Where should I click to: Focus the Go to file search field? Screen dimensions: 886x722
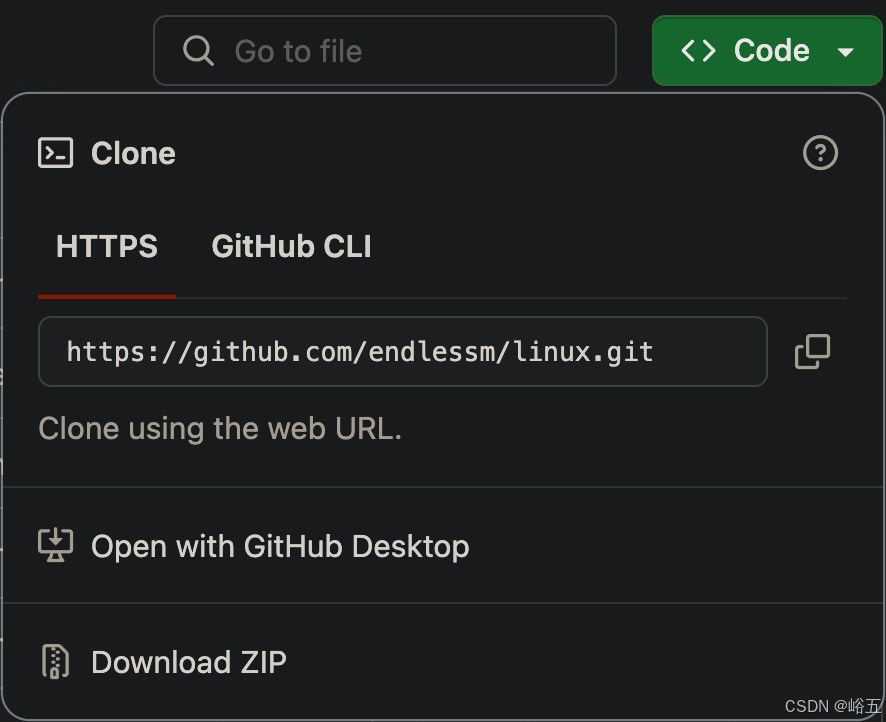coord(385,51)
